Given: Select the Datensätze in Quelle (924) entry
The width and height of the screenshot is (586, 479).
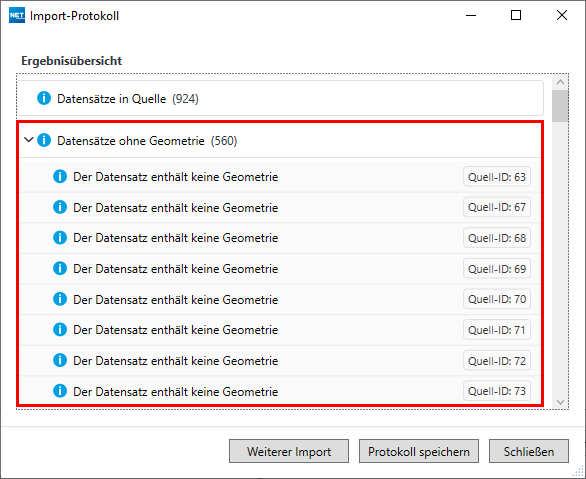Looking at the screenshot, I should coord(280,98).
